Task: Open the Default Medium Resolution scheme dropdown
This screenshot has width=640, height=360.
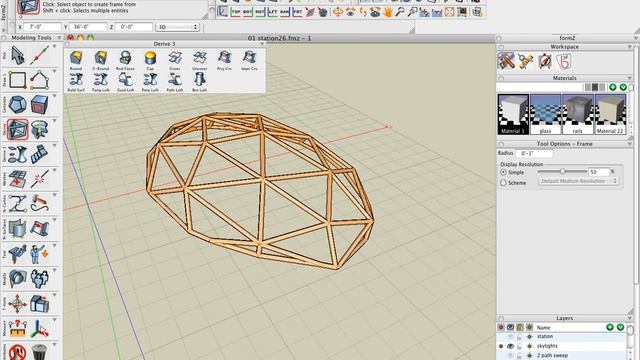Action: point(578,181)
